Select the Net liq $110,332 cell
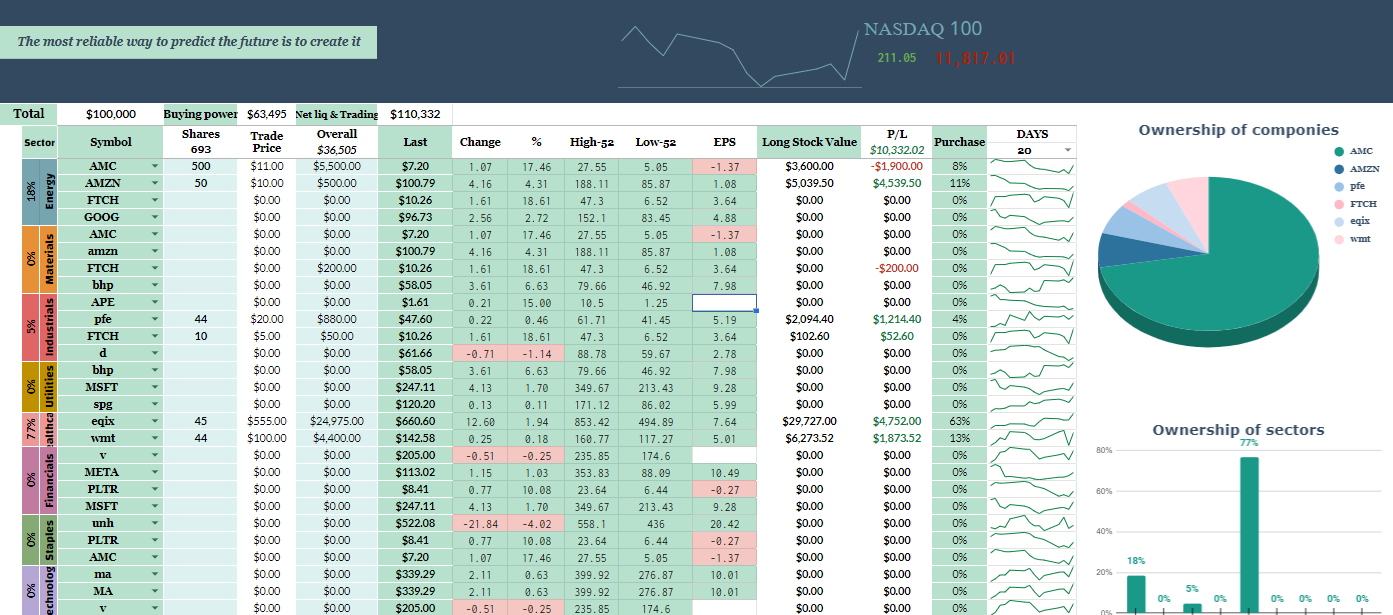Image resolution: width=1393 pixels, height=615 pixels. tap(416, 114)
